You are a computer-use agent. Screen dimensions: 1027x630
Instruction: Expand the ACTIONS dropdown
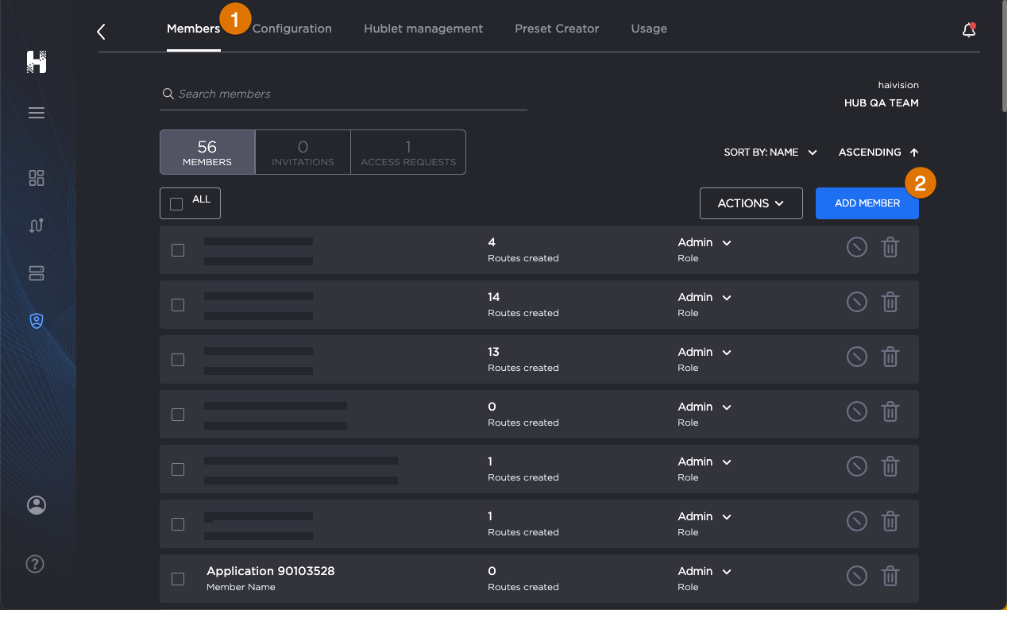tap(750, 203)
